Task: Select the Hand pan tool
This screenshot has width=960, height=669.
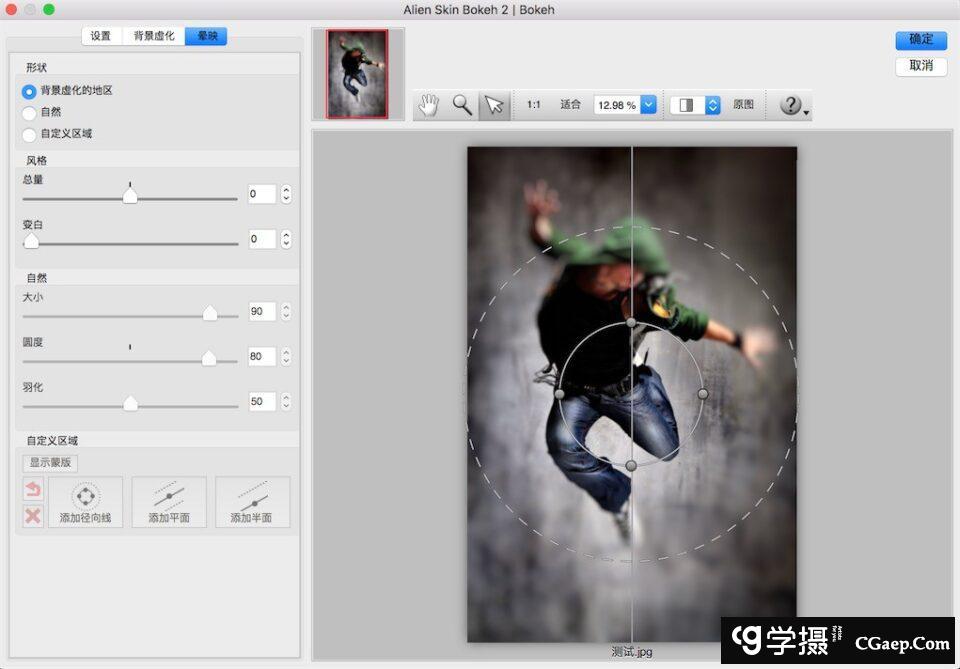Action: tap(429, 105)
